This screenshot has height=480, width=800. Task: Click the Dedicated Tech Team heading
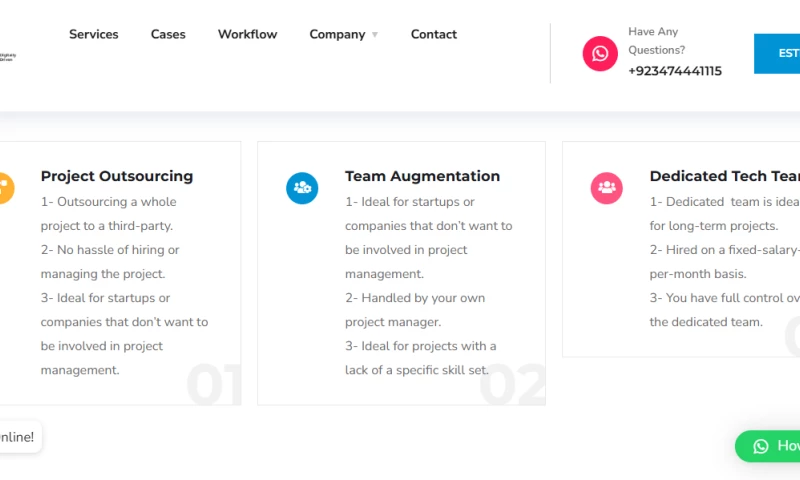tap(724, 176)
